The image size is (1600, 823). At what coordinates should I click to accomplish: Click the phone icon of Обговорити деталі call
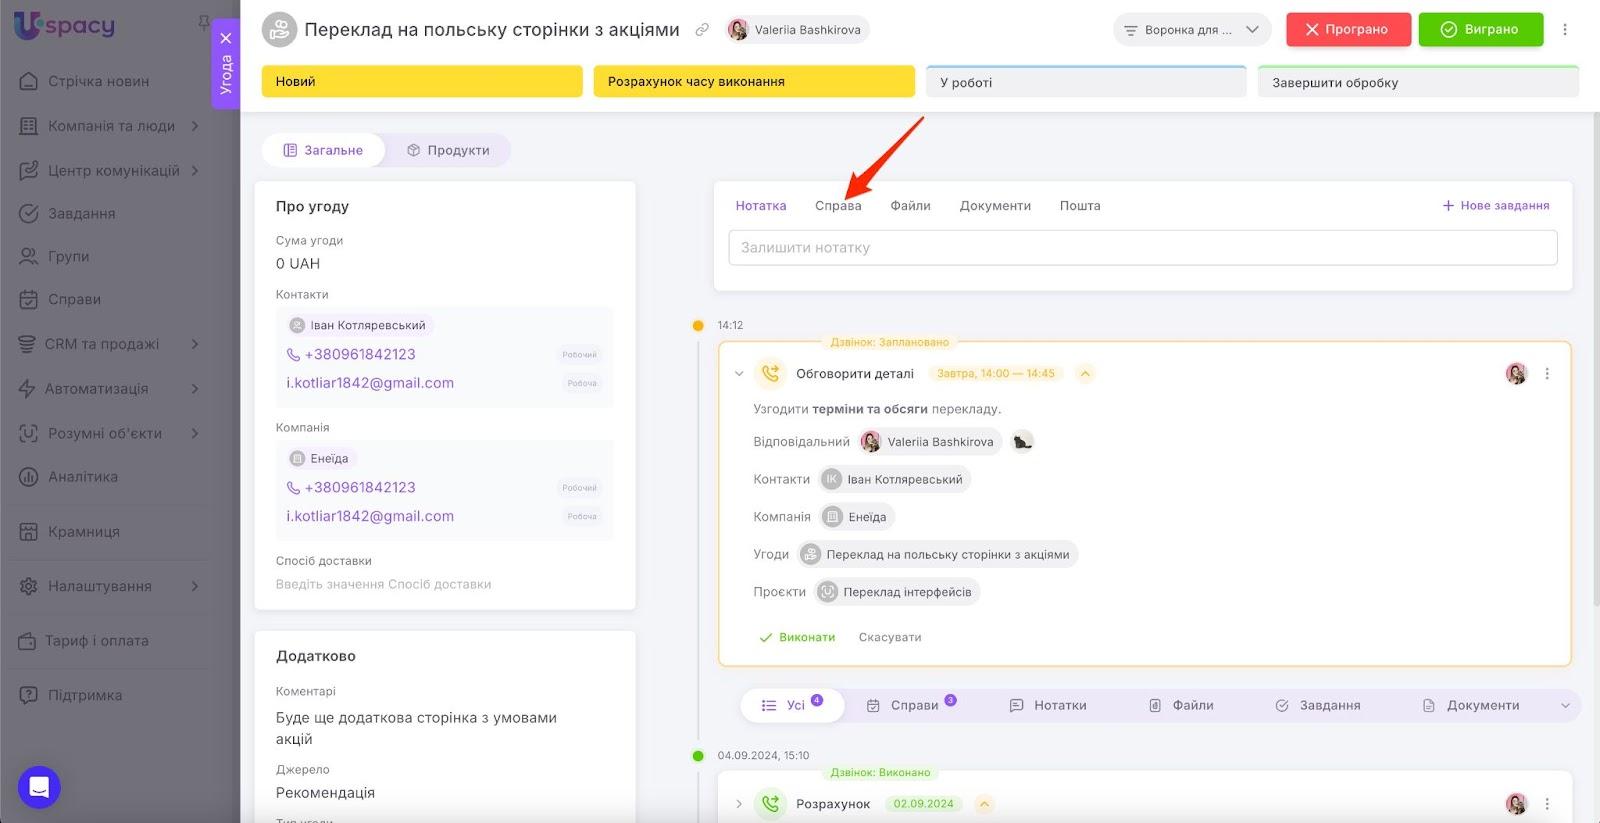click(770, 373)
